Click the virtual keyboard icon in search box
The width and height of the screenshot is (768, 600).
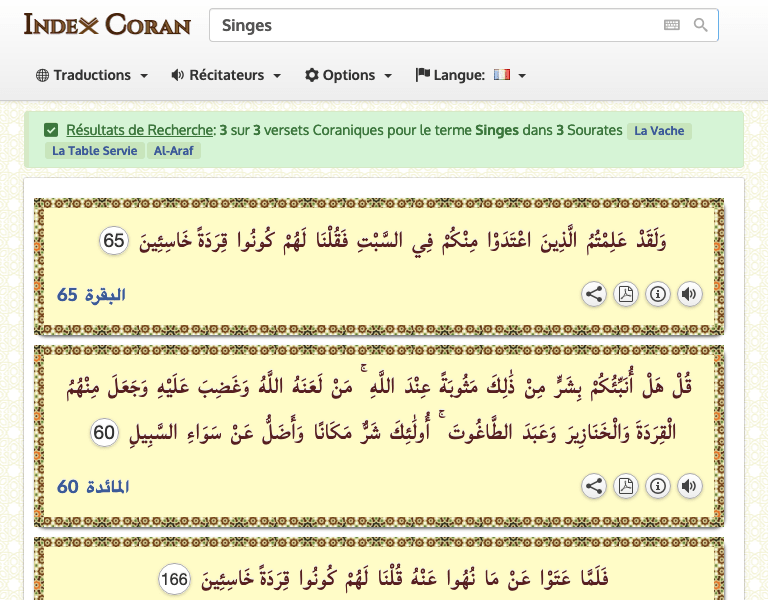(672, 25)
